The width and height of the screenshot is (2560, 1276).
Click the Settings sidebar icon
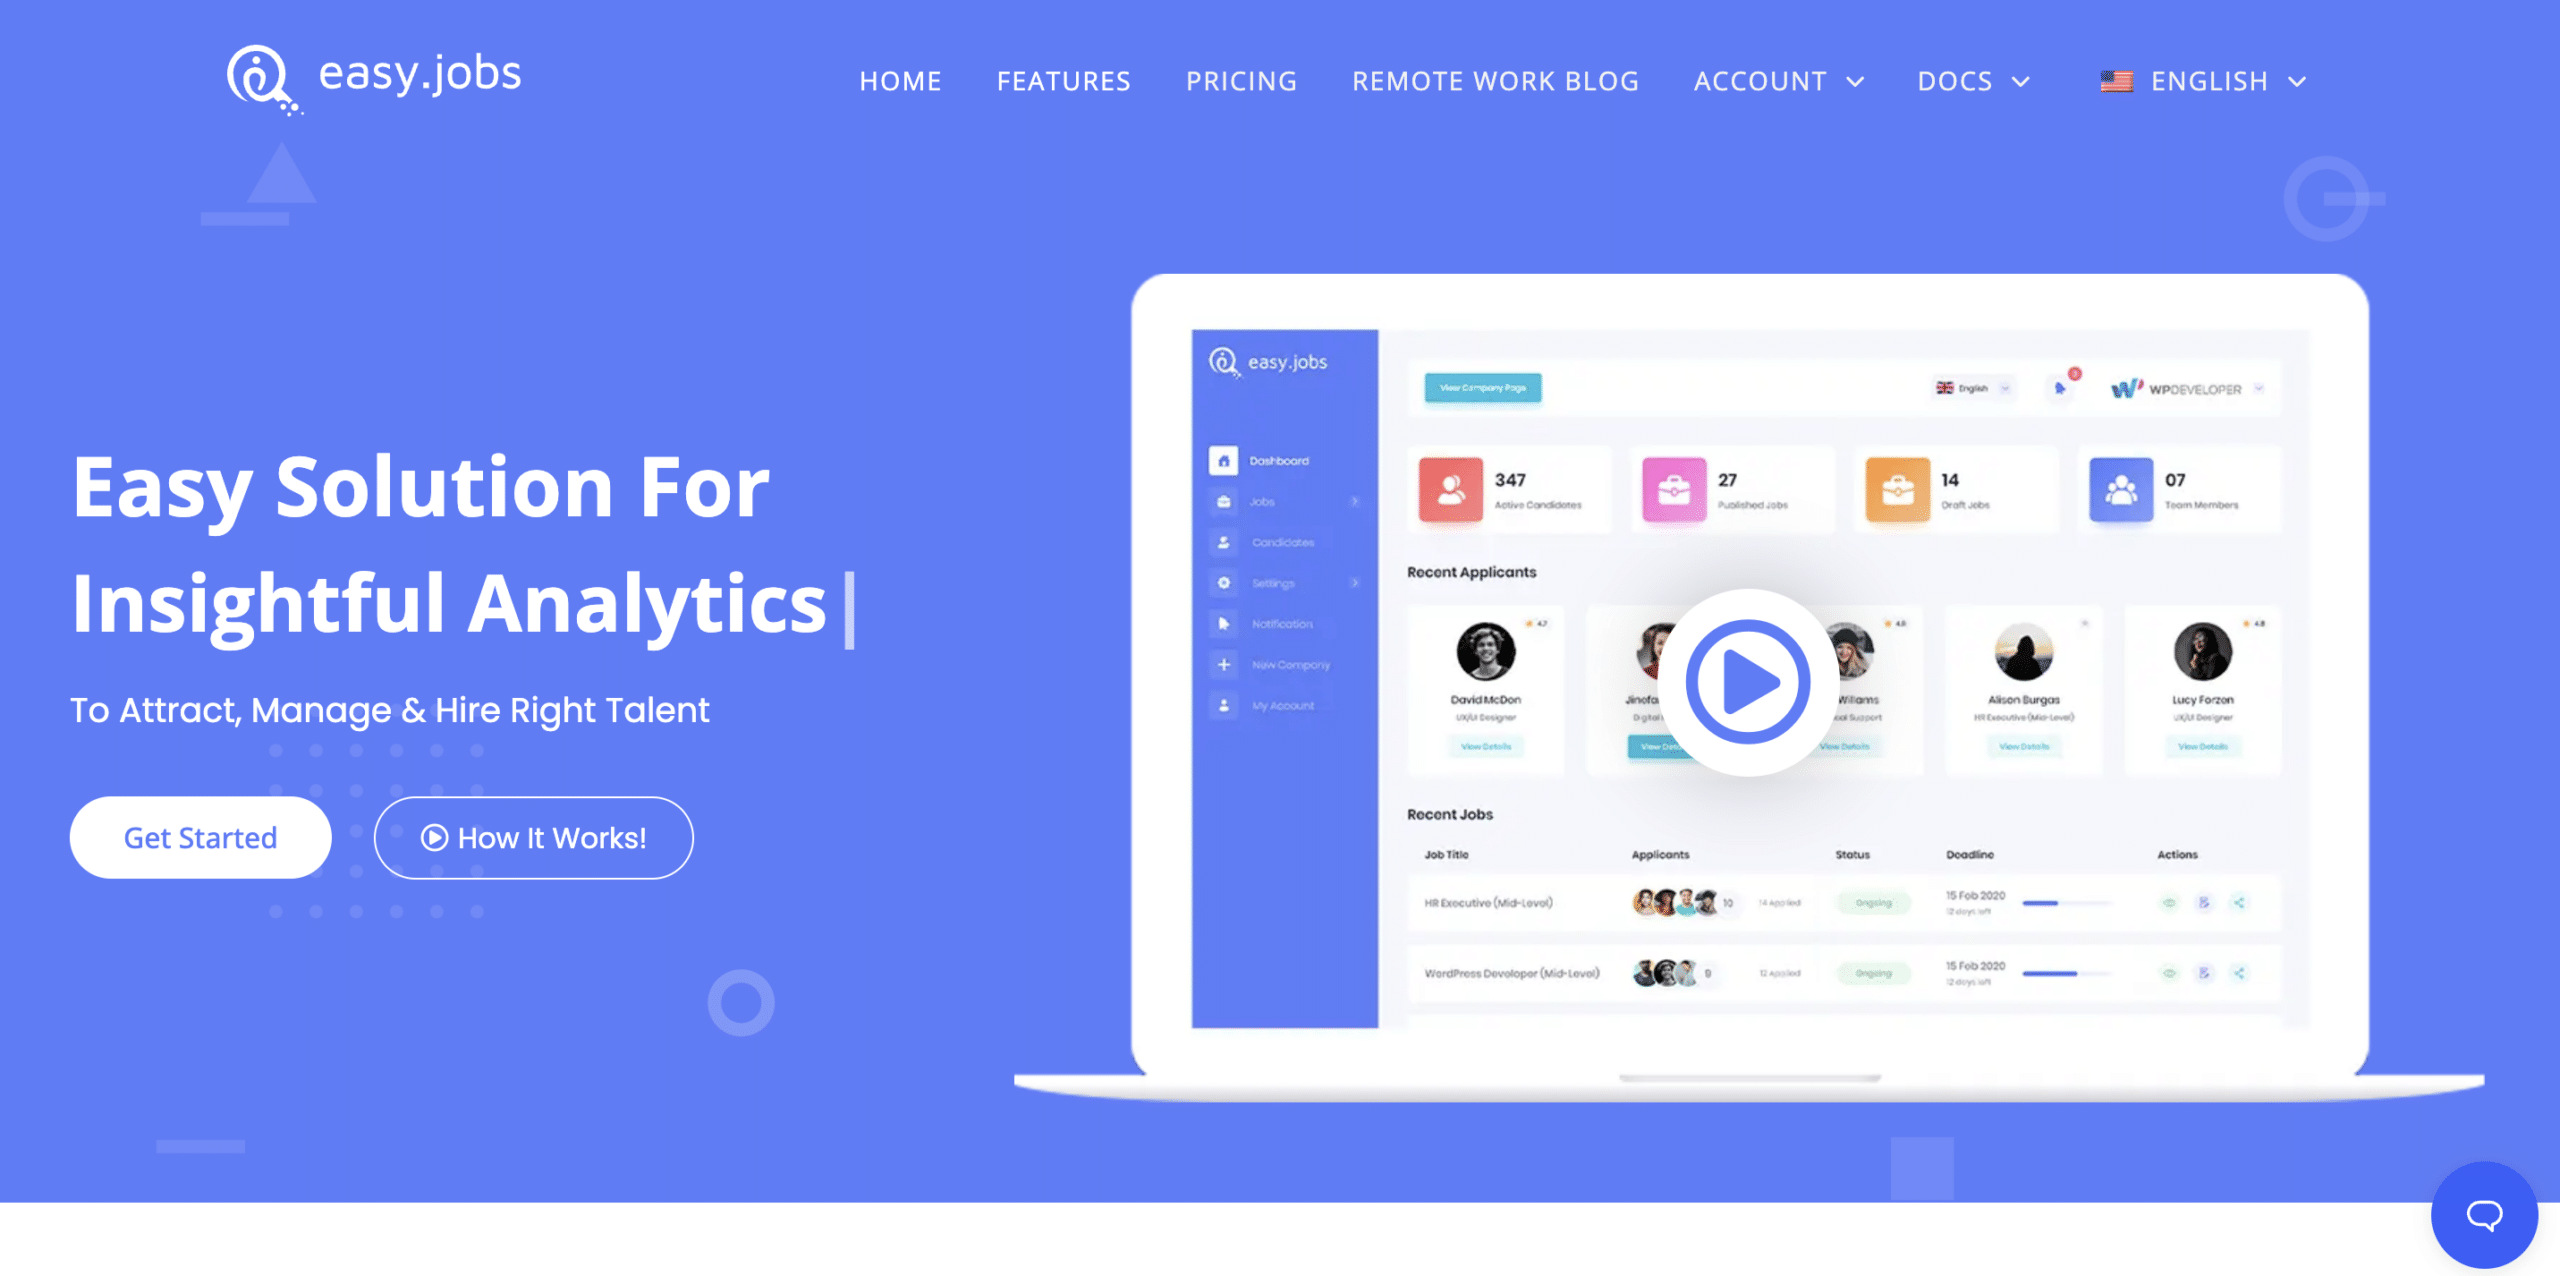1223,584
